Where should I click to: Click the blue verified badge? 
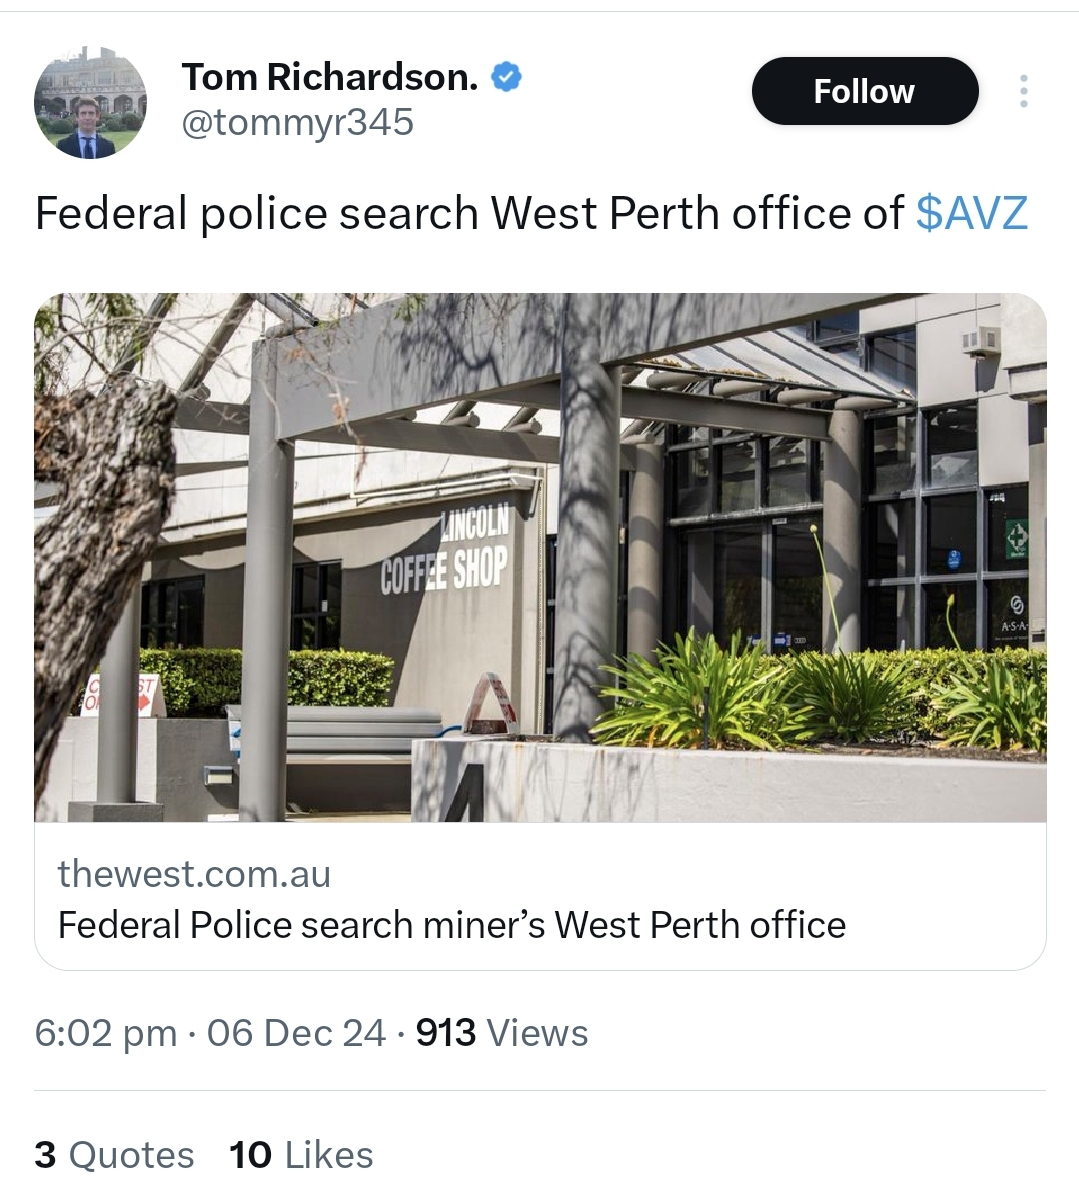(x=507, y=77)
